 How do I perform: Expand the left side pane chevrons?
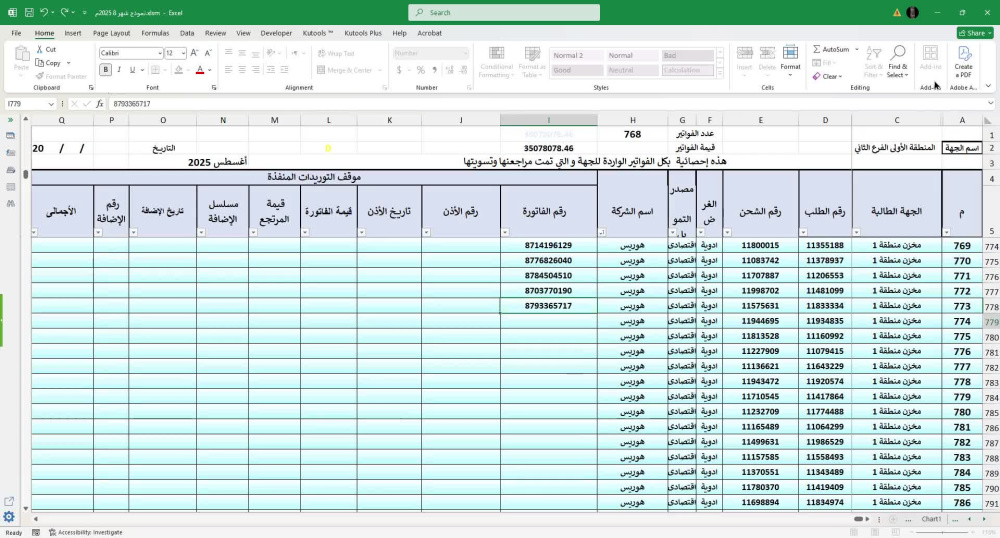(x=10, y=120)
